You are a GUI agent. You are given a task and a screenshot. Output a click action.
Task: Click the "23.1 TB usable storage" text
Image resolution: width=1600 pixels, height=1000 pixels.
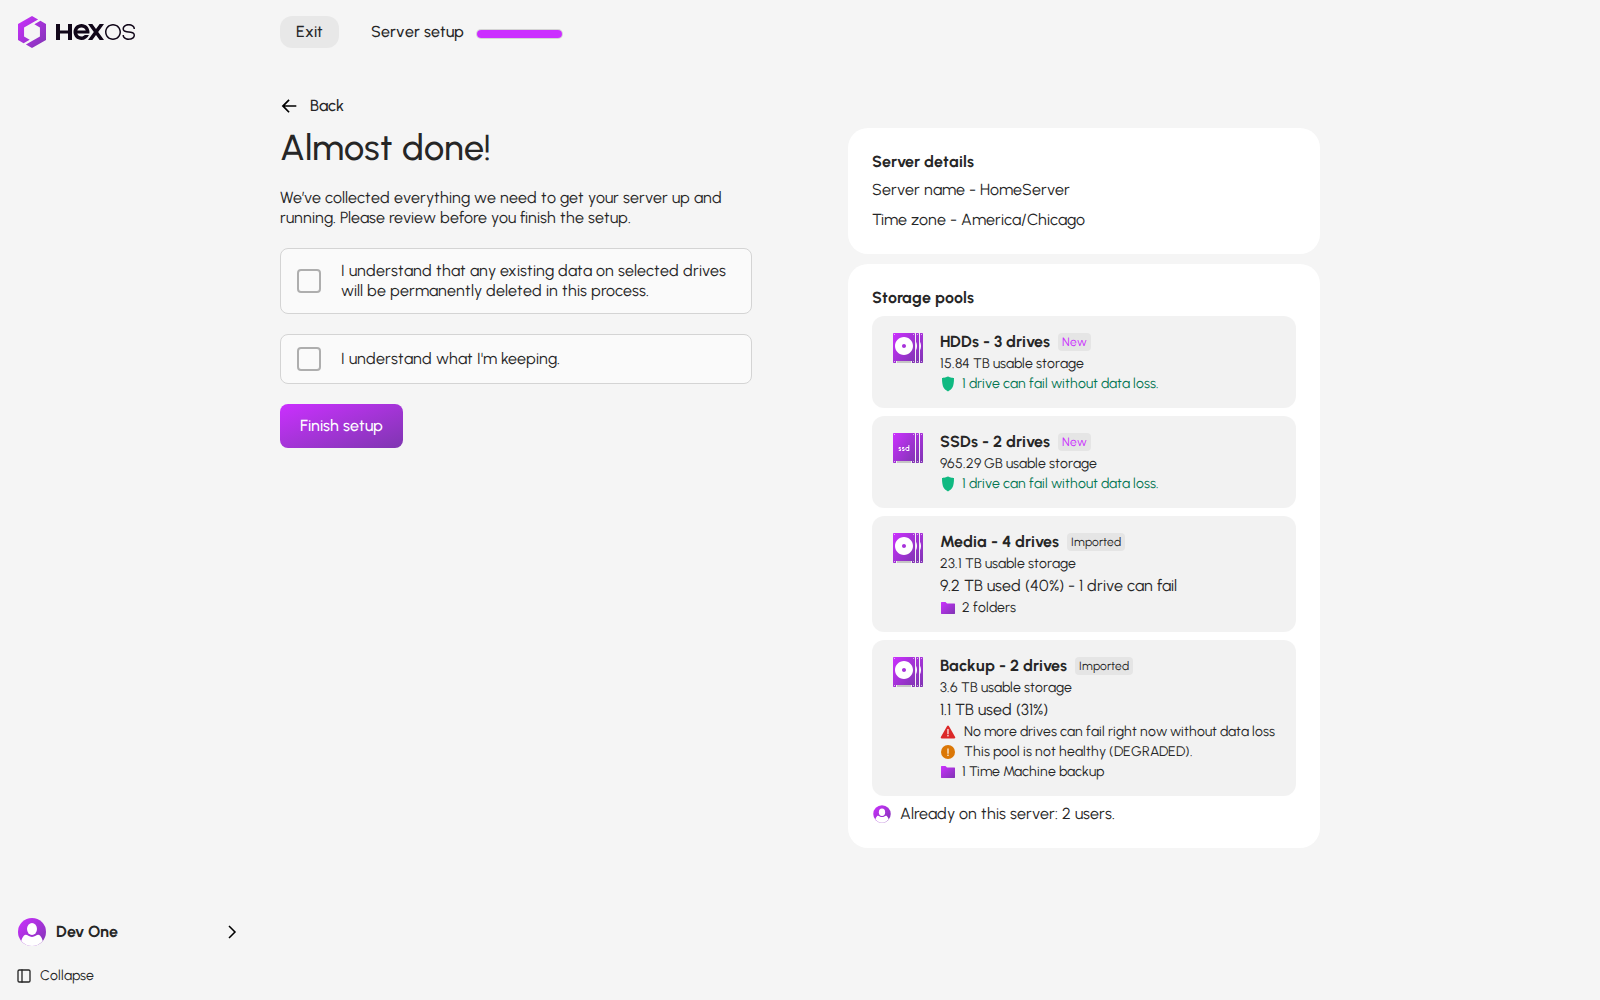(x=1007, y=564)
